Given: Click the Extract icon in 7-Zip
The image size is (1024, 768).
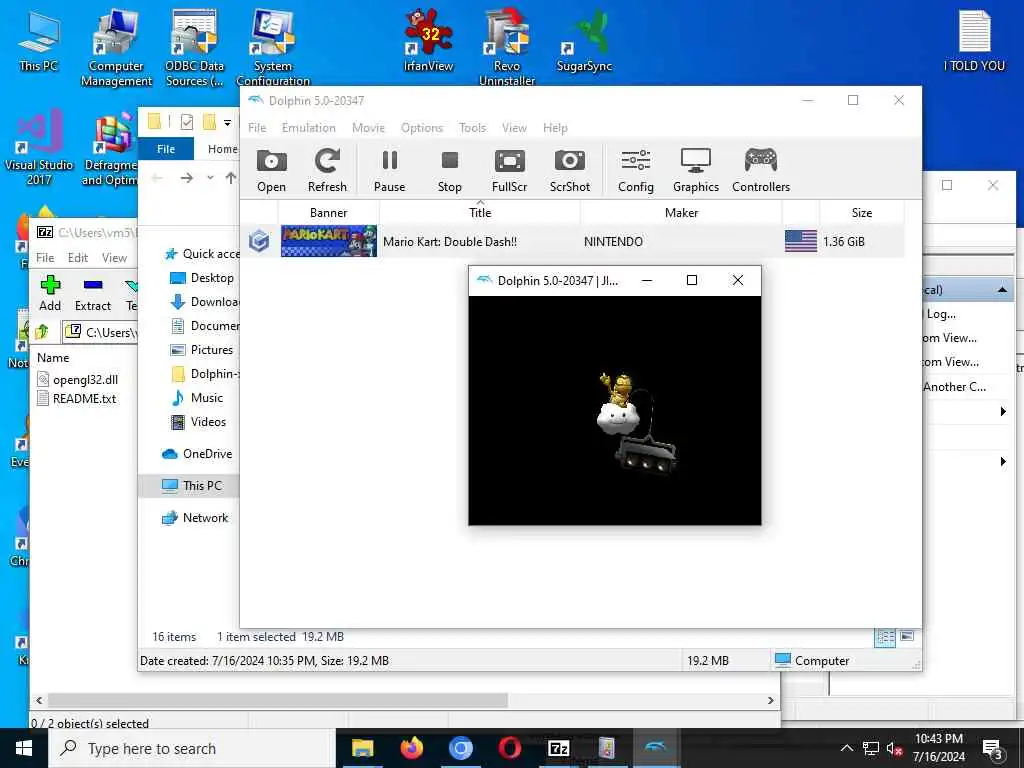Looking at the screenshot, I should tap(93, 293).
